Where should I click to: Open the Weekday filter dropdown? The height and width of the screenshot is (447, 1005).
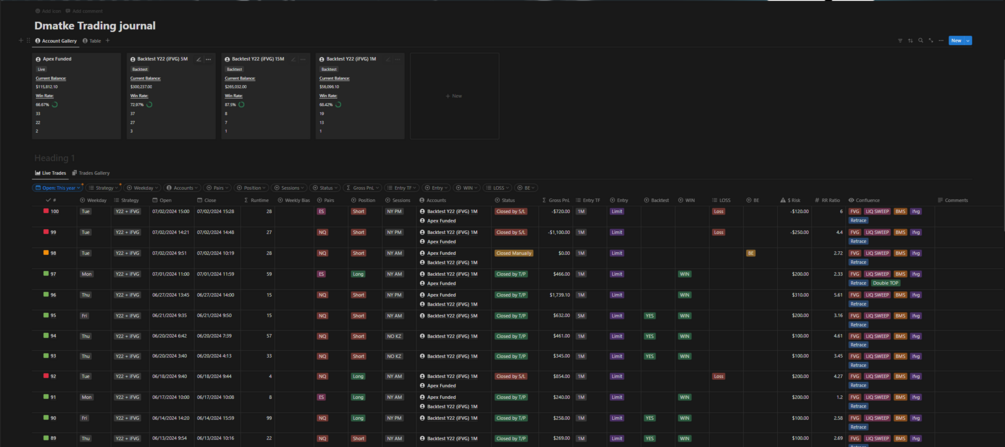pos(142,188)
